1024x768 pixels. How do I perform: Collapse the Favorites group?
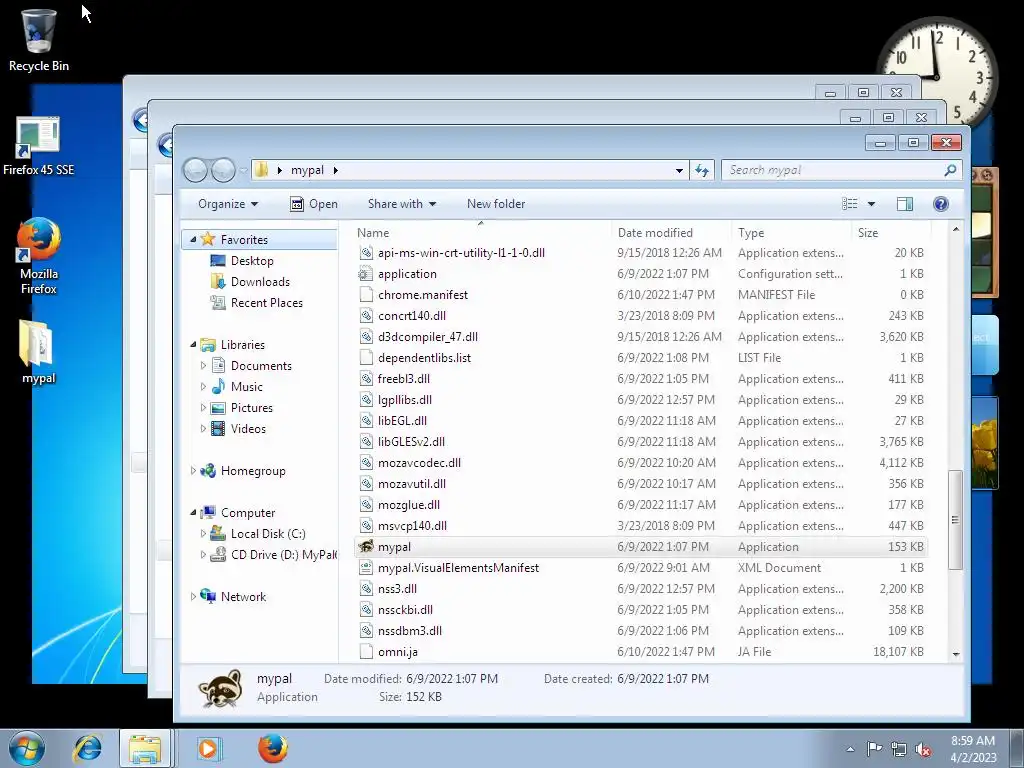click(193, 240)
